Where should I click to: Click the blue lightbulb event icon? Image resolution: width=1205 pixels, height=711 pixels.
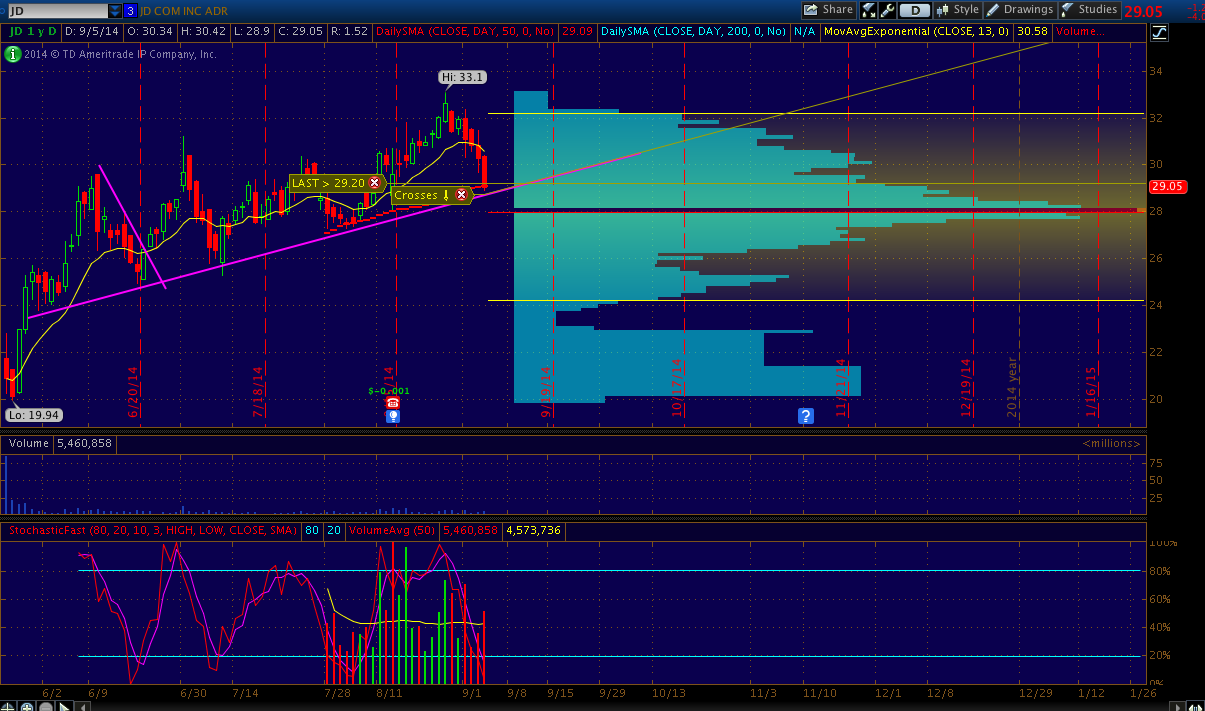pyautogui.click(x=393, y=416)
